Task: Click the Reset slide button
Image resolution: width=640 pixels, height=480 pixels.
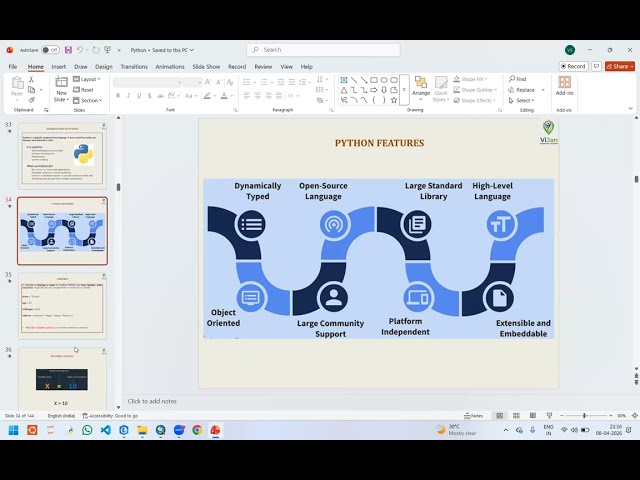Action: coord(84,90)
